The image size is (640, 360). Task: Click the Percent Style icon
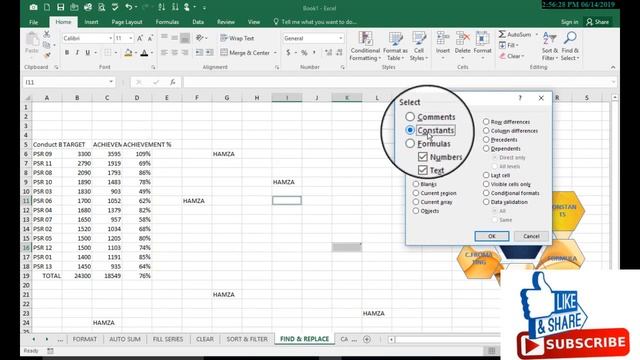(304, 53)
